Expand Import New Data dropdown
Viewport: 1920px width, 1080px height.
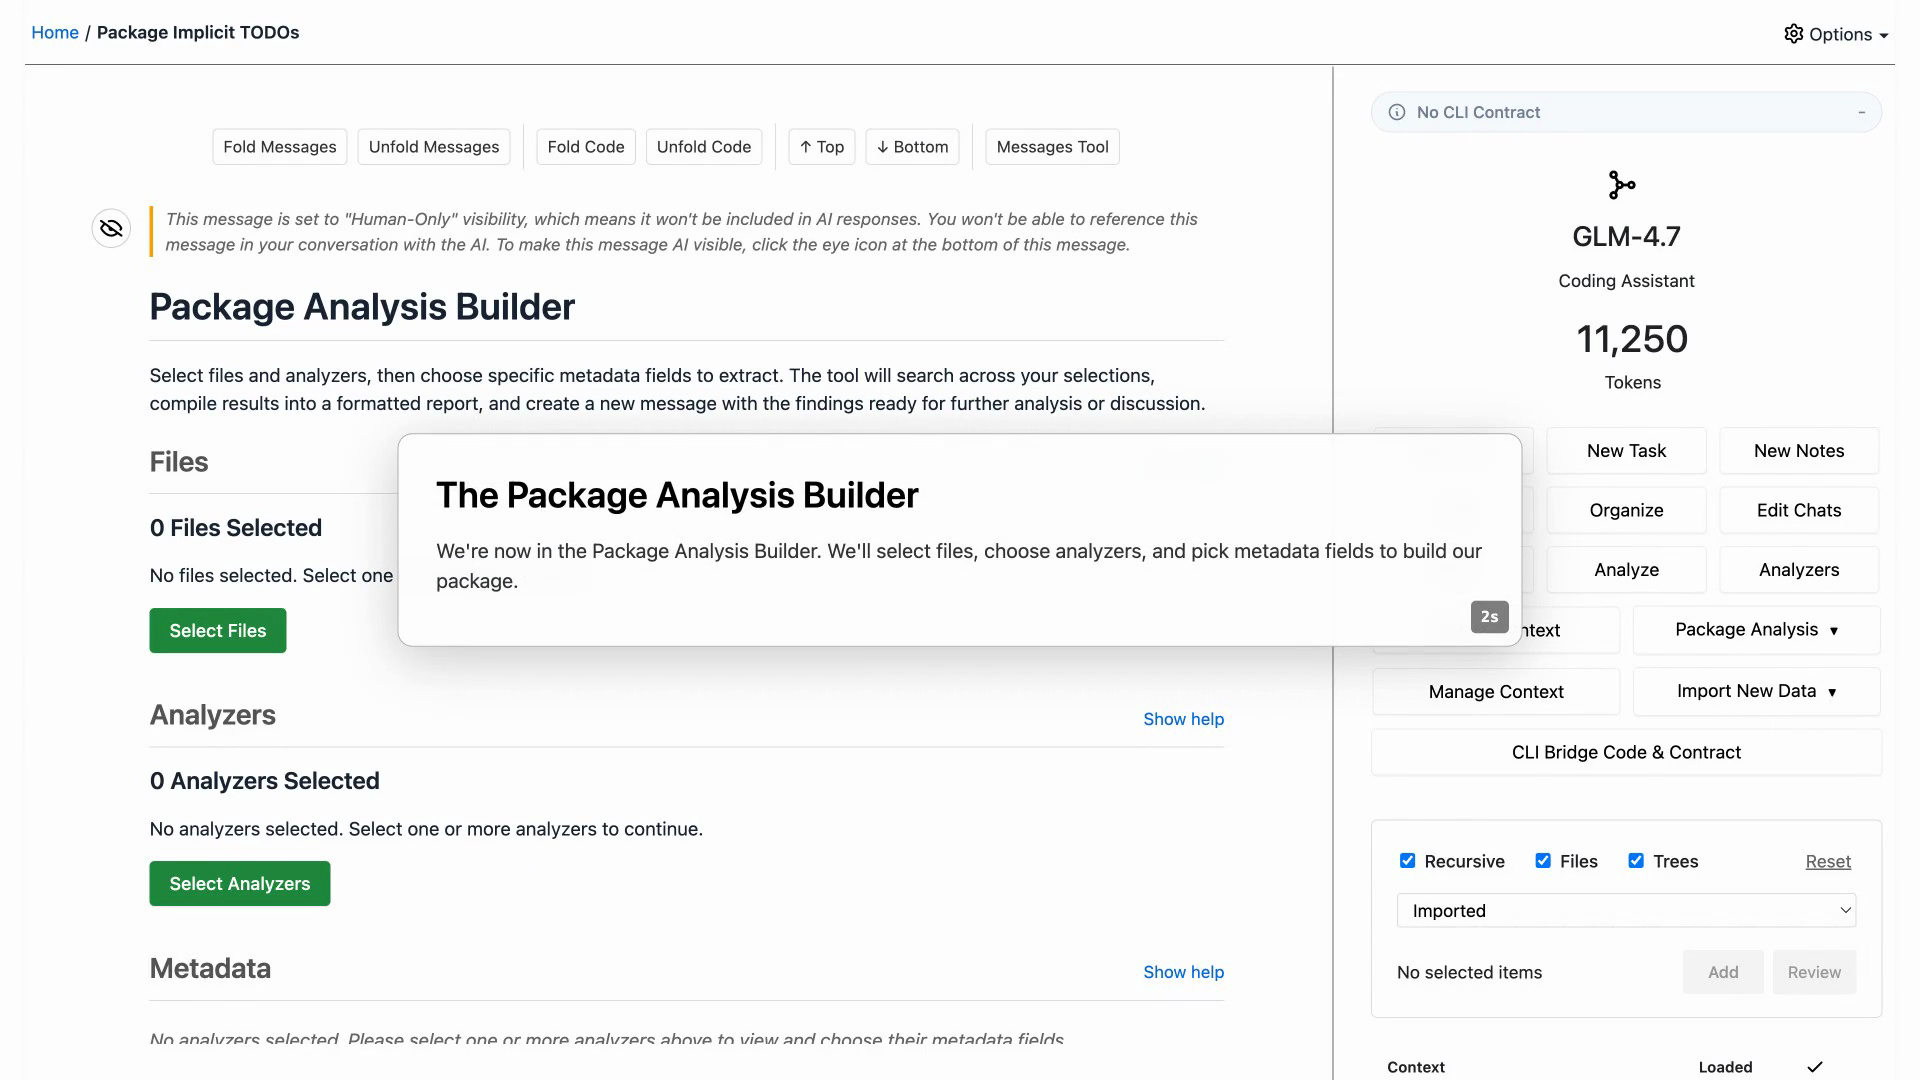(1757, 692)
